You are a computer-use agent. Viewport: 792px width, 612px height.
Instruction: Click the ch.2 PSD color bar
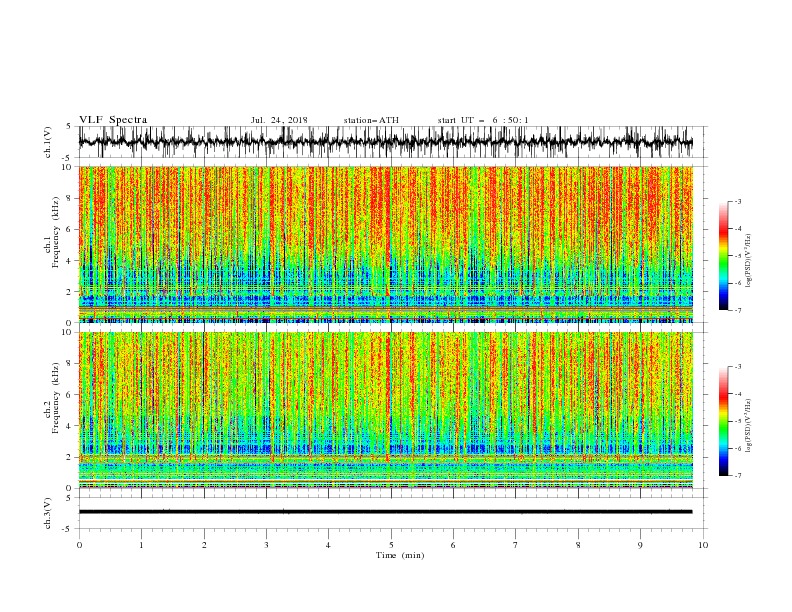click(x=723, y=421)
